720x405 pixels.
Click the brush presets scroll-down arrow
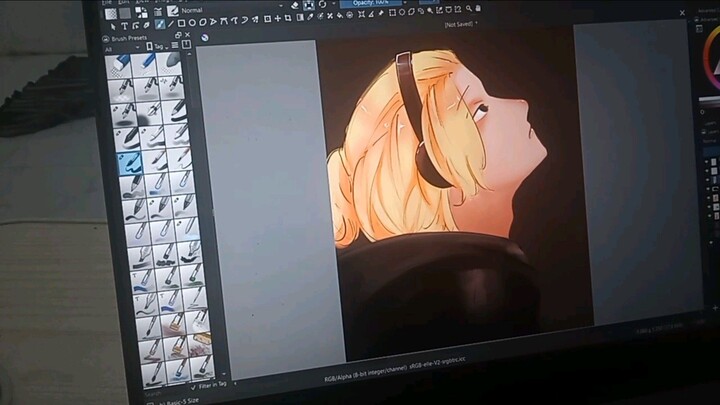(x=224, y=374)
